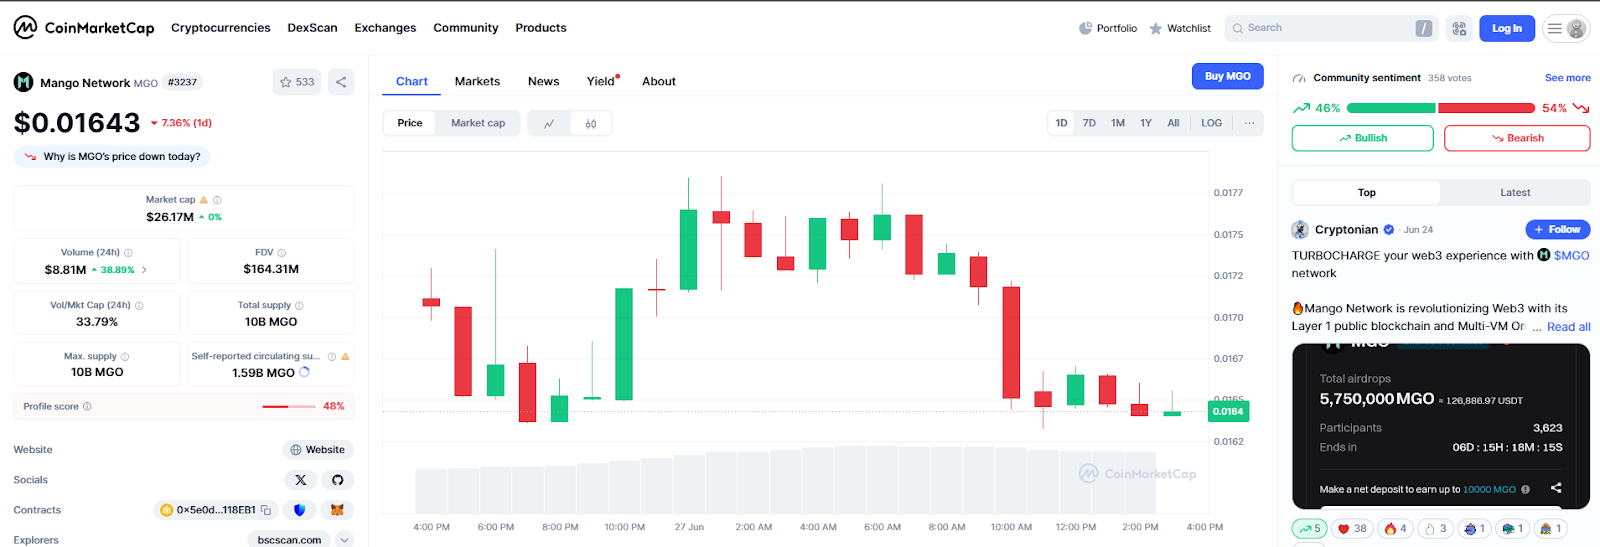1600x547 pixels.
Task: Open the Watchlist star link
Action: pos(1180,28)
